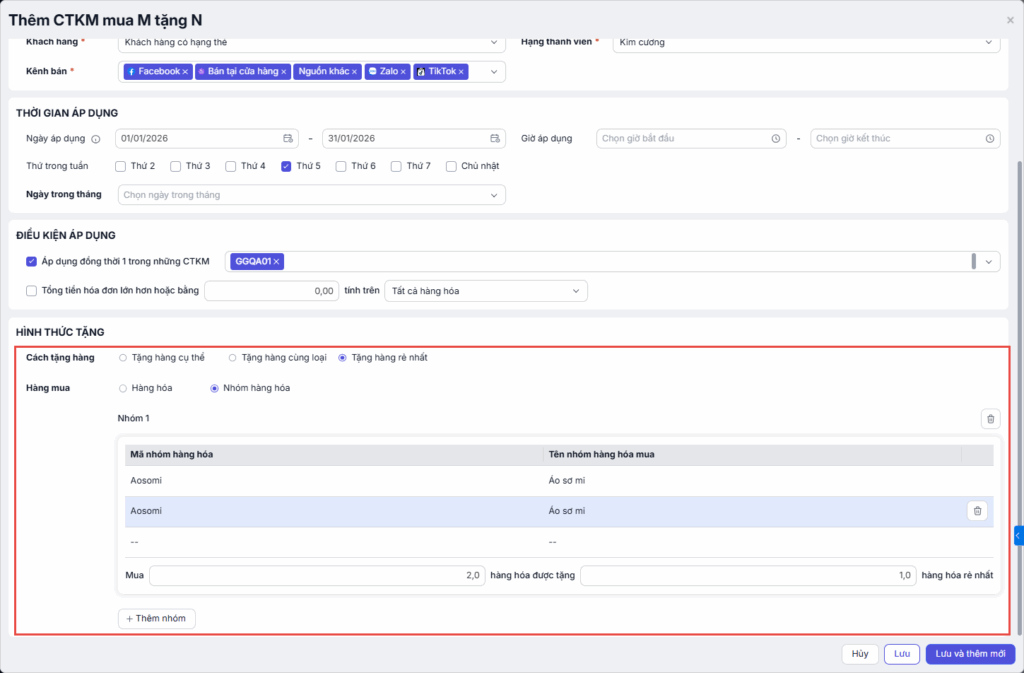The height and width of the screenshot is (673, 1024).
Task: Uncheck the Thứ 5 weekday checkbox
Action: [x=287, y=166]
